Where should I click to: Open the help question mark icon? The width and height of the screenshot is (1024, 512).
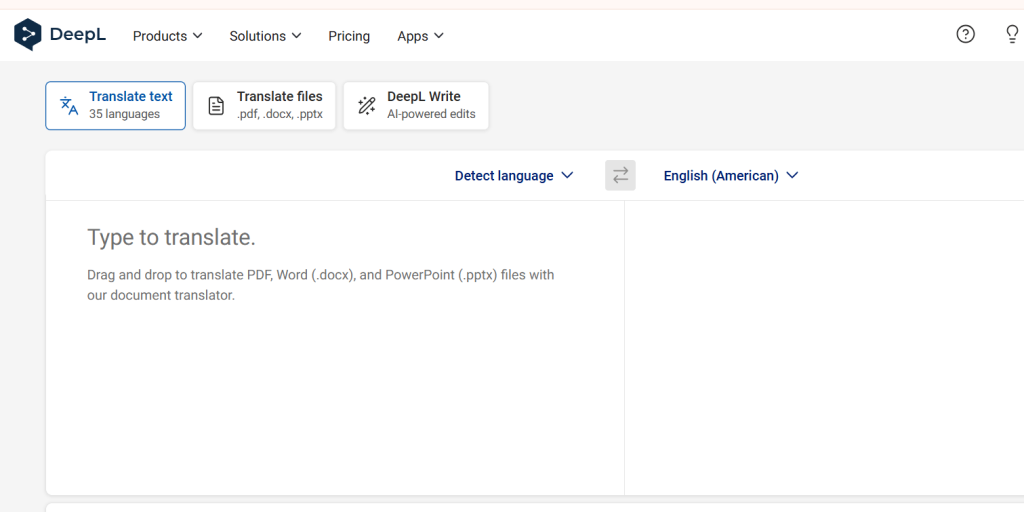pos(965,35)
